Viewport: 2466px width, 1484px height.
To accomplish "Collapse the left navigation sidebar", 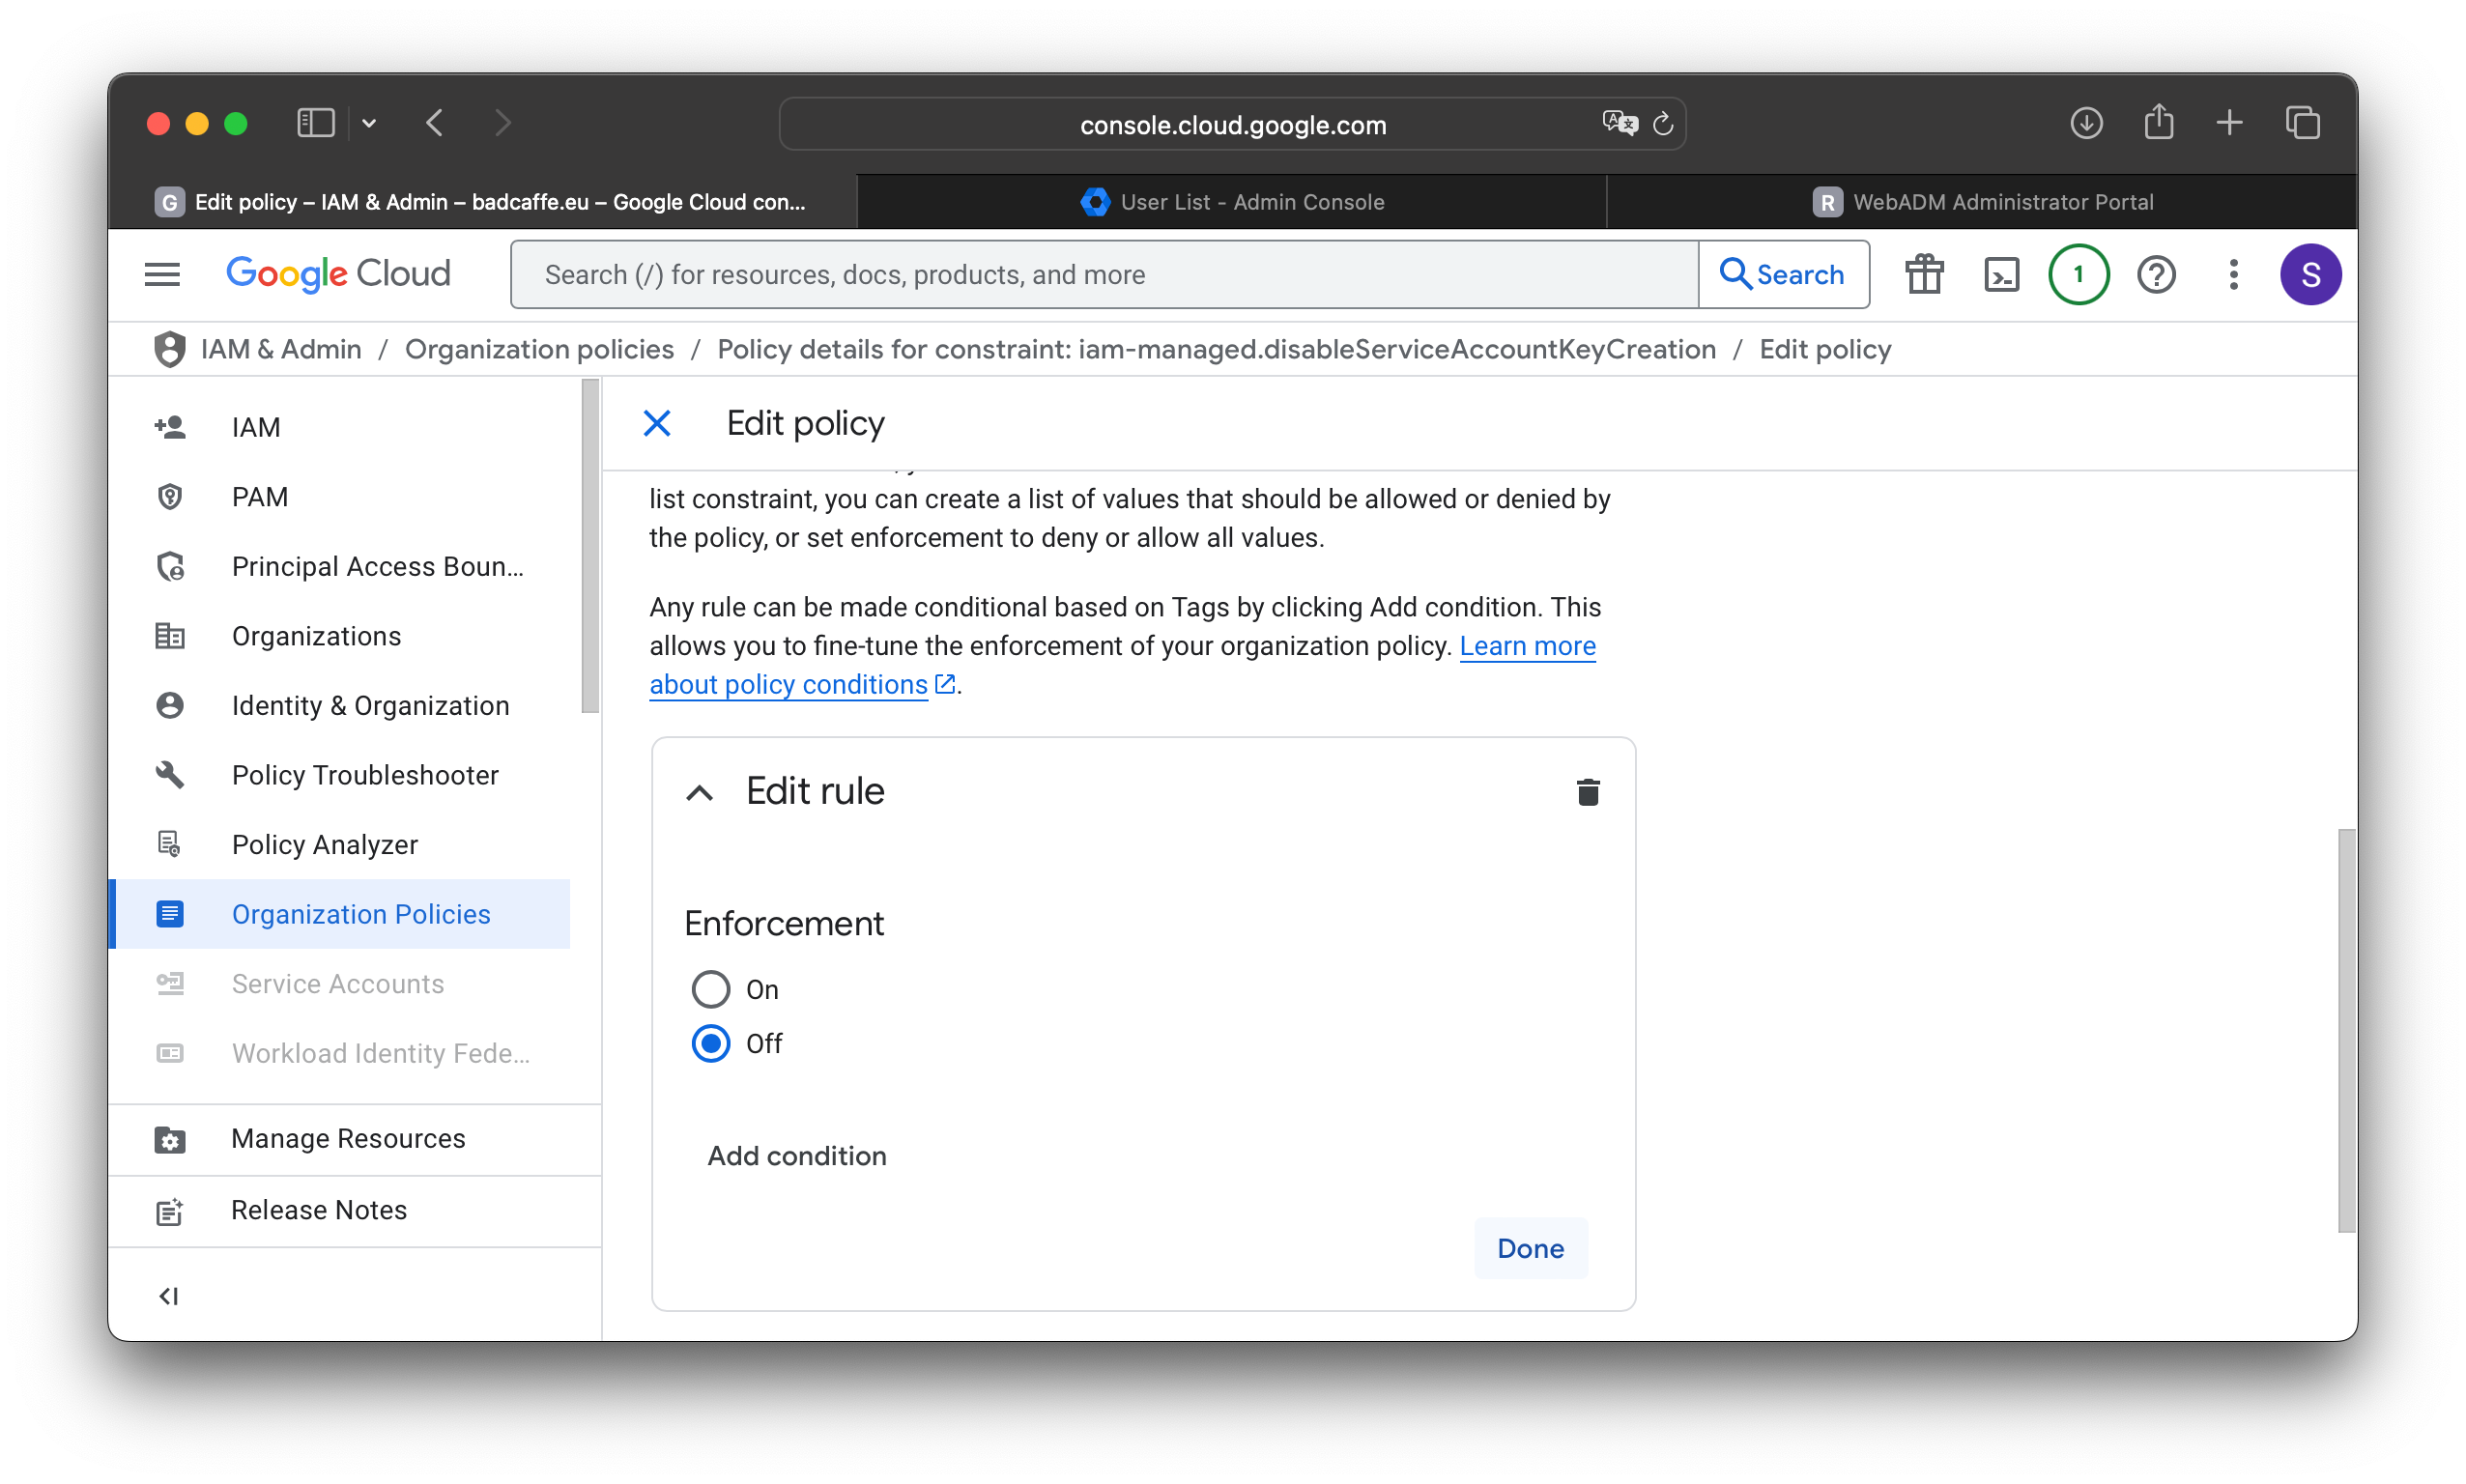I will 168,1296.
